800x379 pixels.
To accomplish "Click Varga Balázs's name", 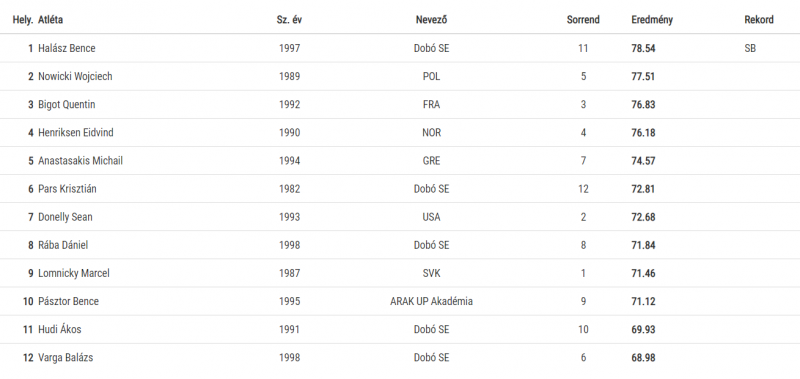I will click(66, 357).
